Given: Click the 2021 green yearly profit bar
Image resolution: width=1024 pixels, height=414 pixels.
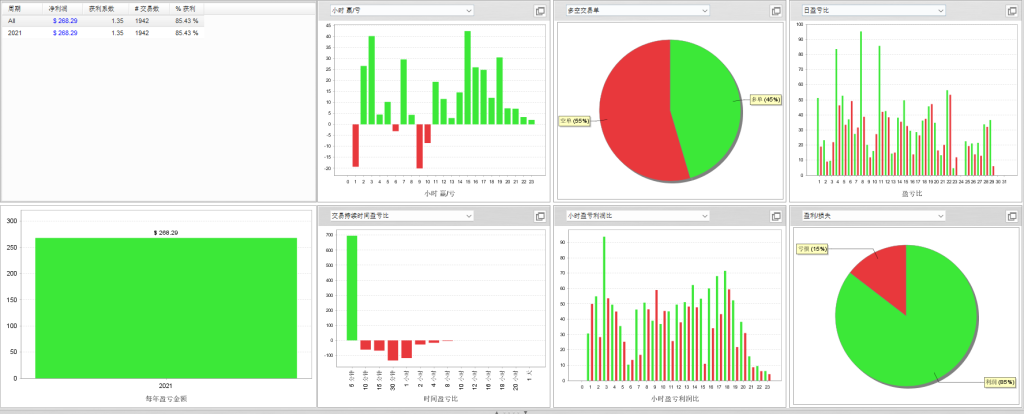Looking at the screenshot, I should [166, 308].
